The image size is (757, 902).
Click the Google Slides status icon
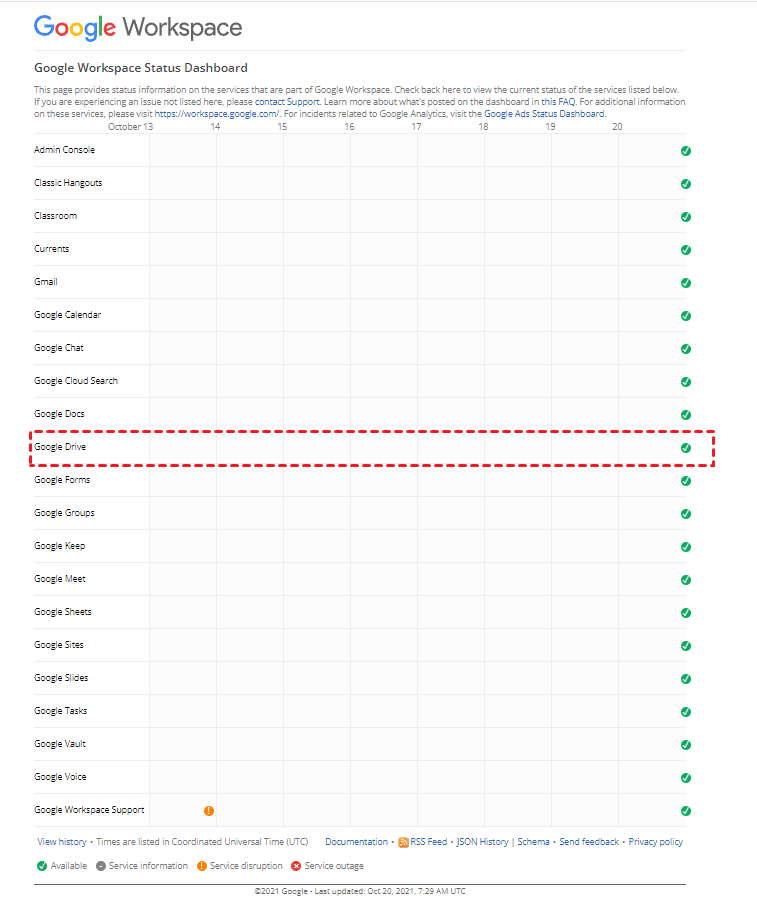tap(686, 679)
